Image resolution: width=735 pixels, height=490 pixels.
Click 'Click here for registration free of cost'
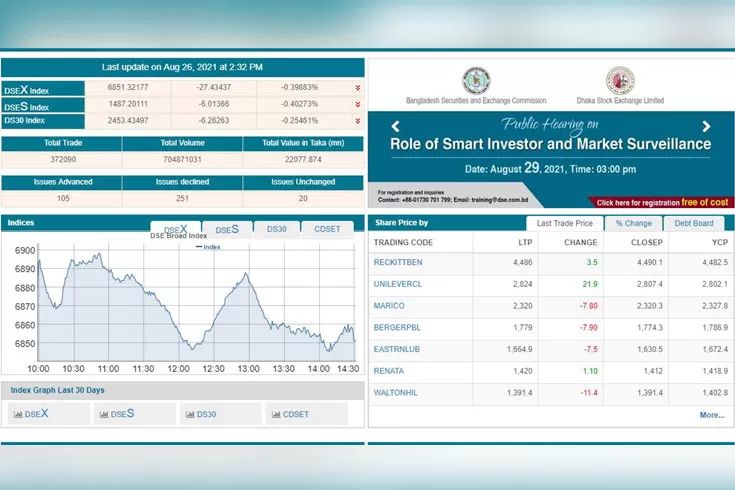662,202
